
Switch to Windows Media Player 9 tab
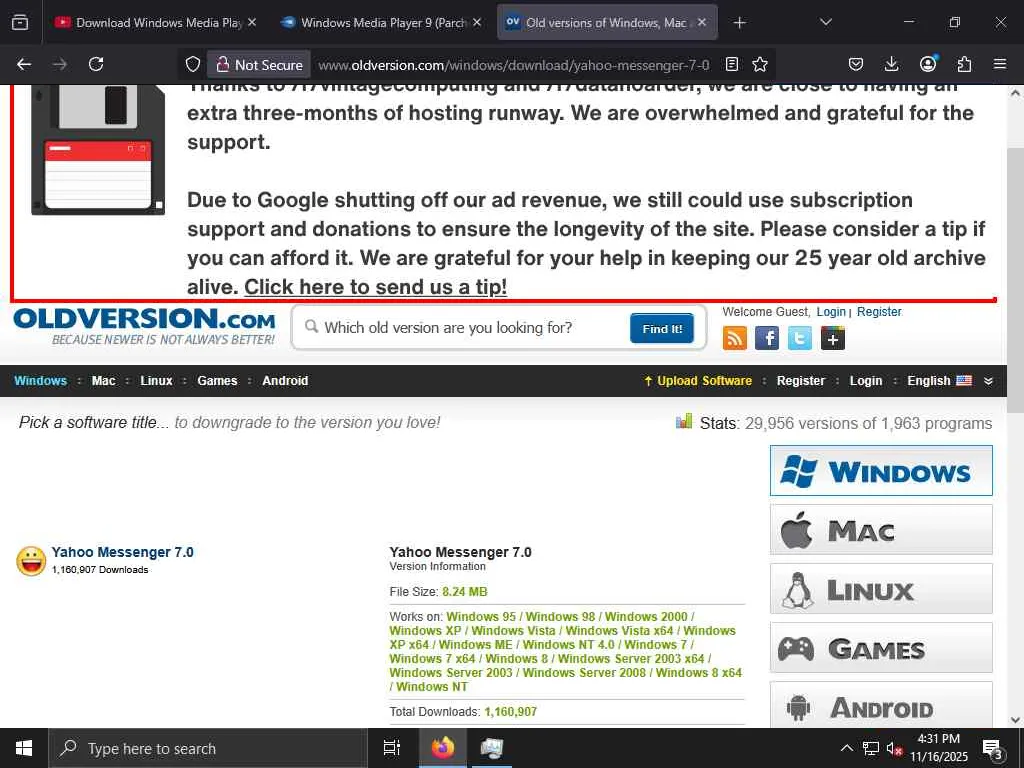click(381, 23)
